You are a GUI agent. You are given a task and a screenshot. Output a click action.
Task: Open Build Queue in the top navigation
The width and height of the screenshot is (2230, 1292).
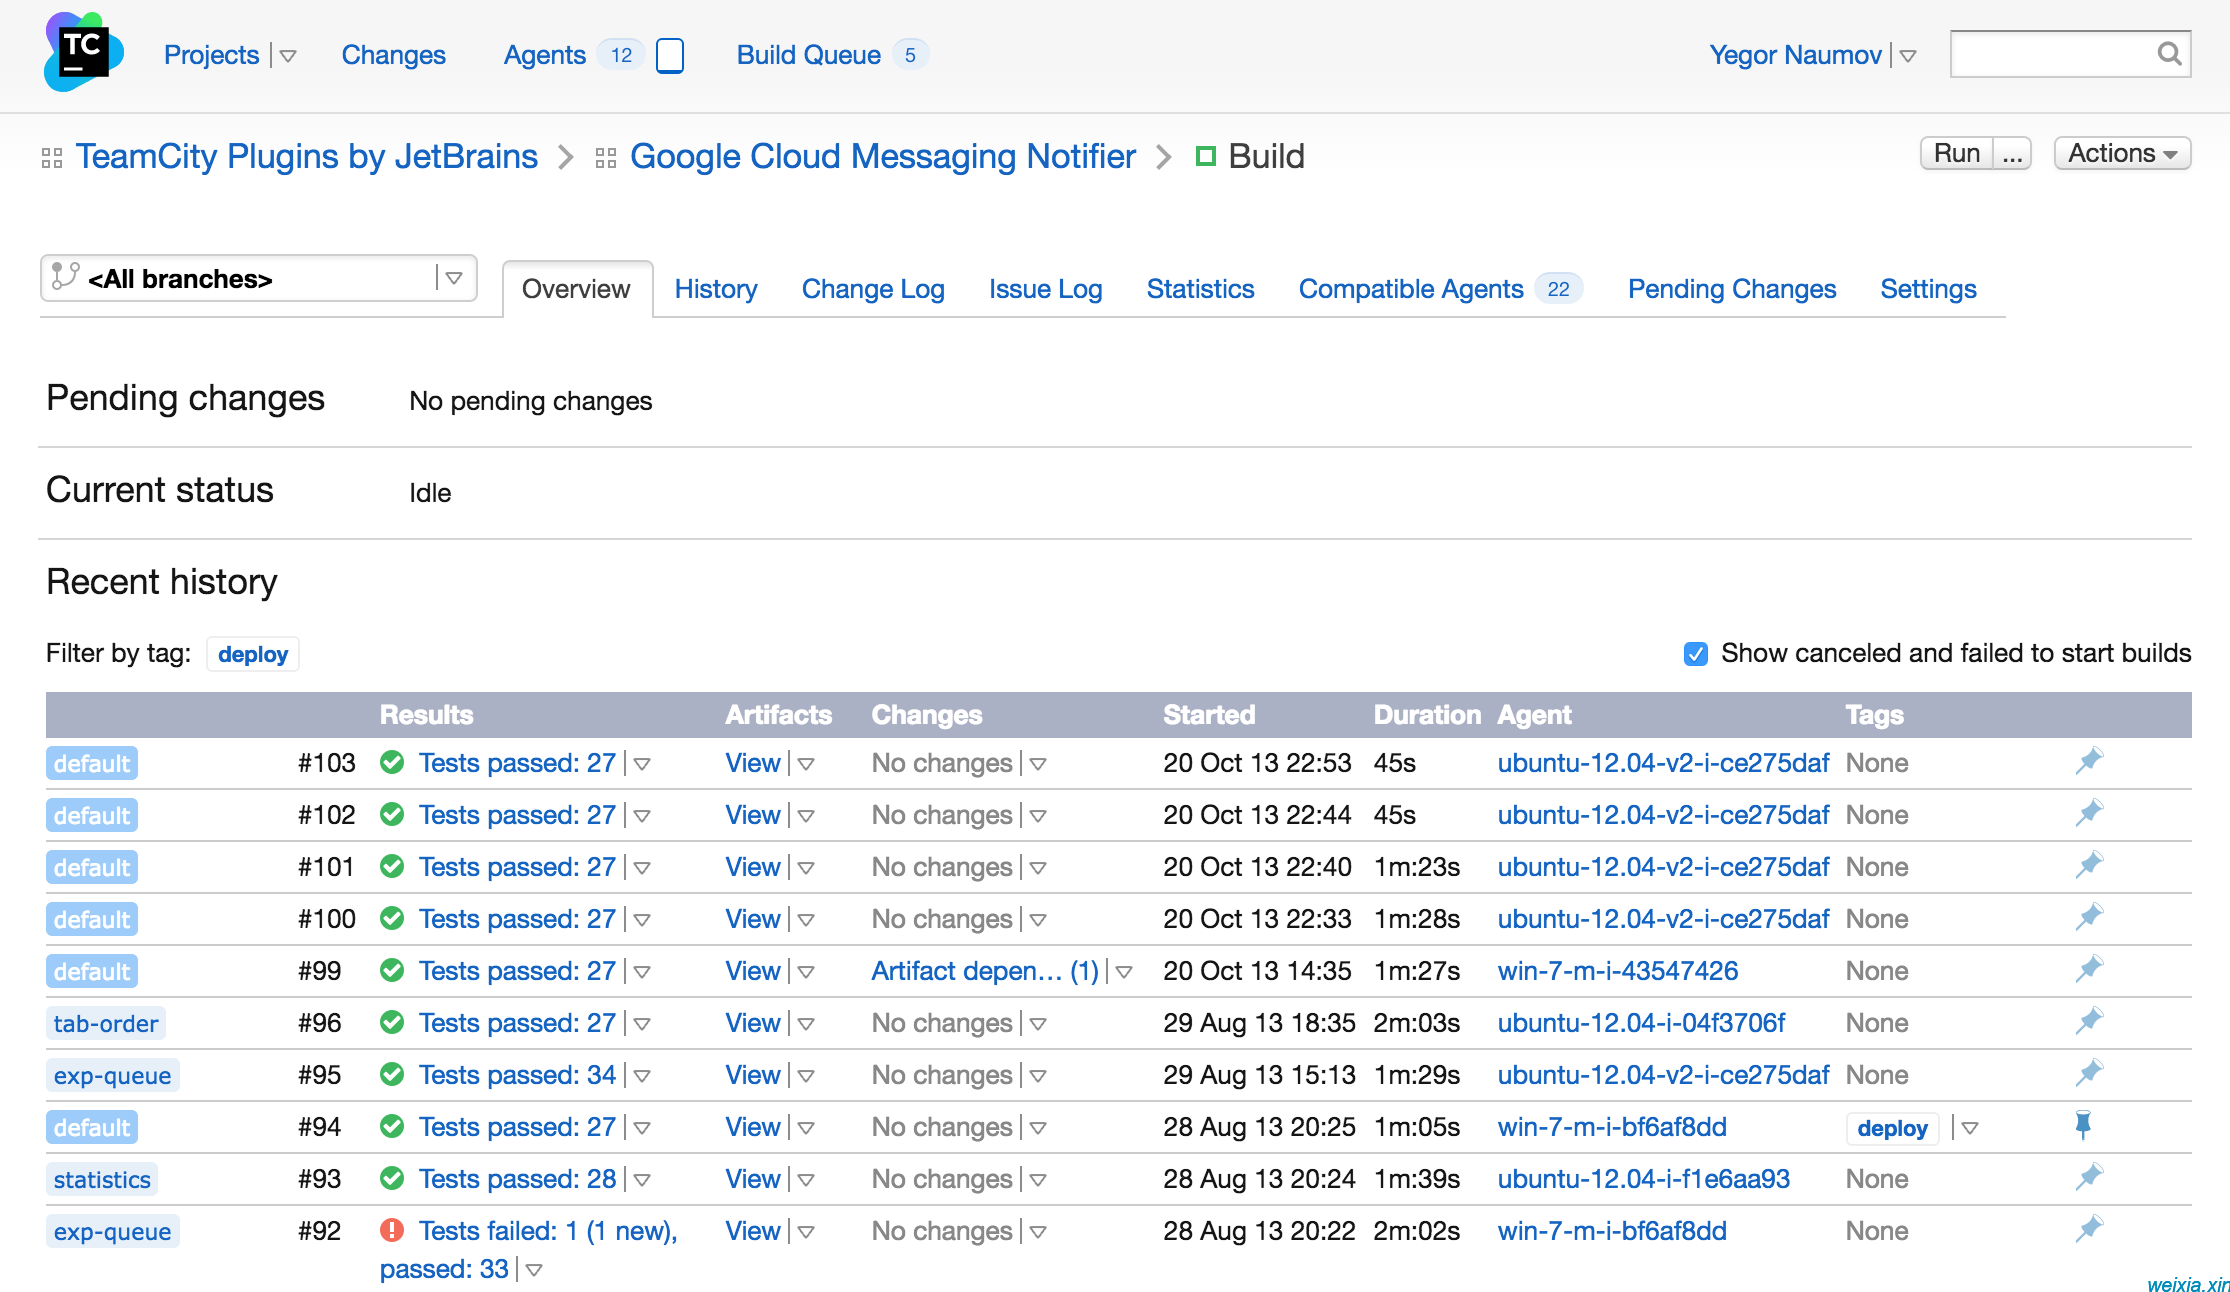[808, 55]
